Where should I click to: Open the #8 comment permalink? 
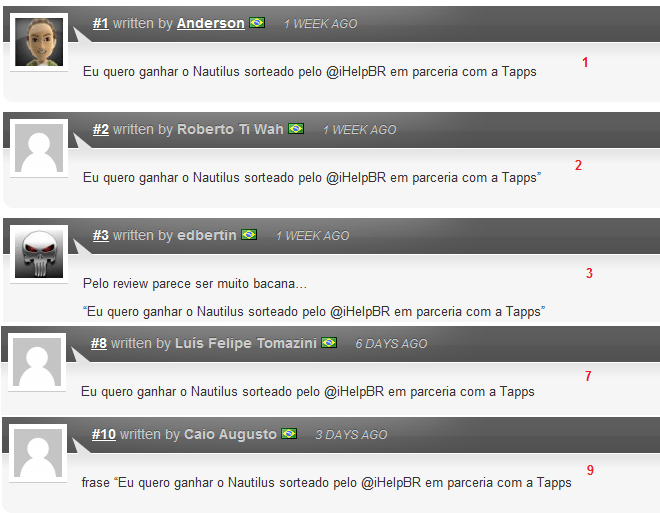[99, 343]
